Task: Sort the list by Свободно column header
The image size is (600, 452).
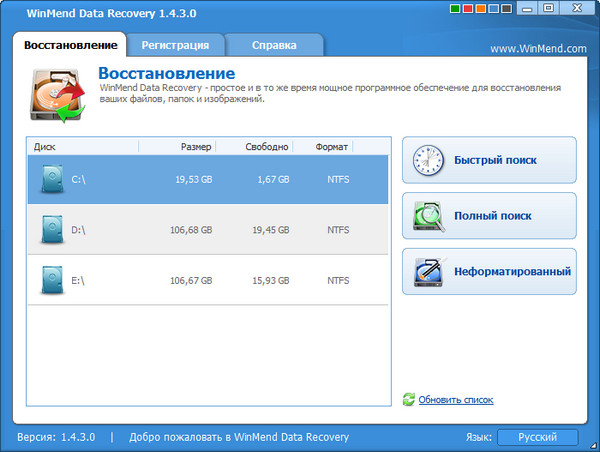Action: tap(267, 146)
